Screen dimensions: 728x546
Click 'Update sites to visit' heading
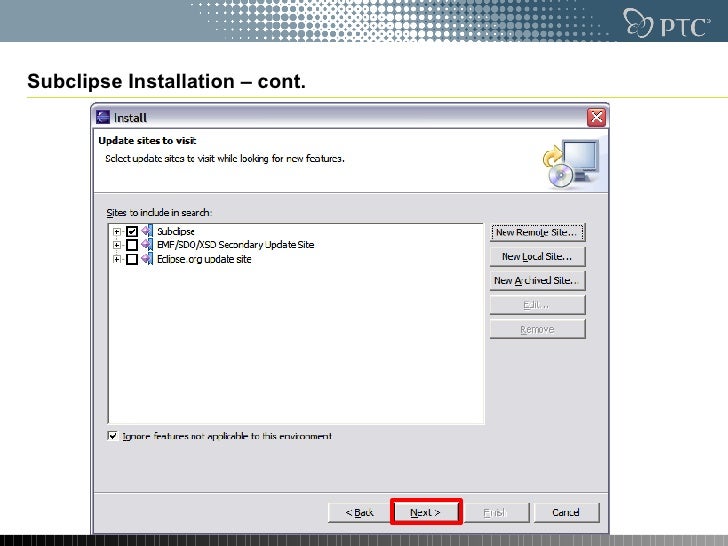tap(147, 141)
